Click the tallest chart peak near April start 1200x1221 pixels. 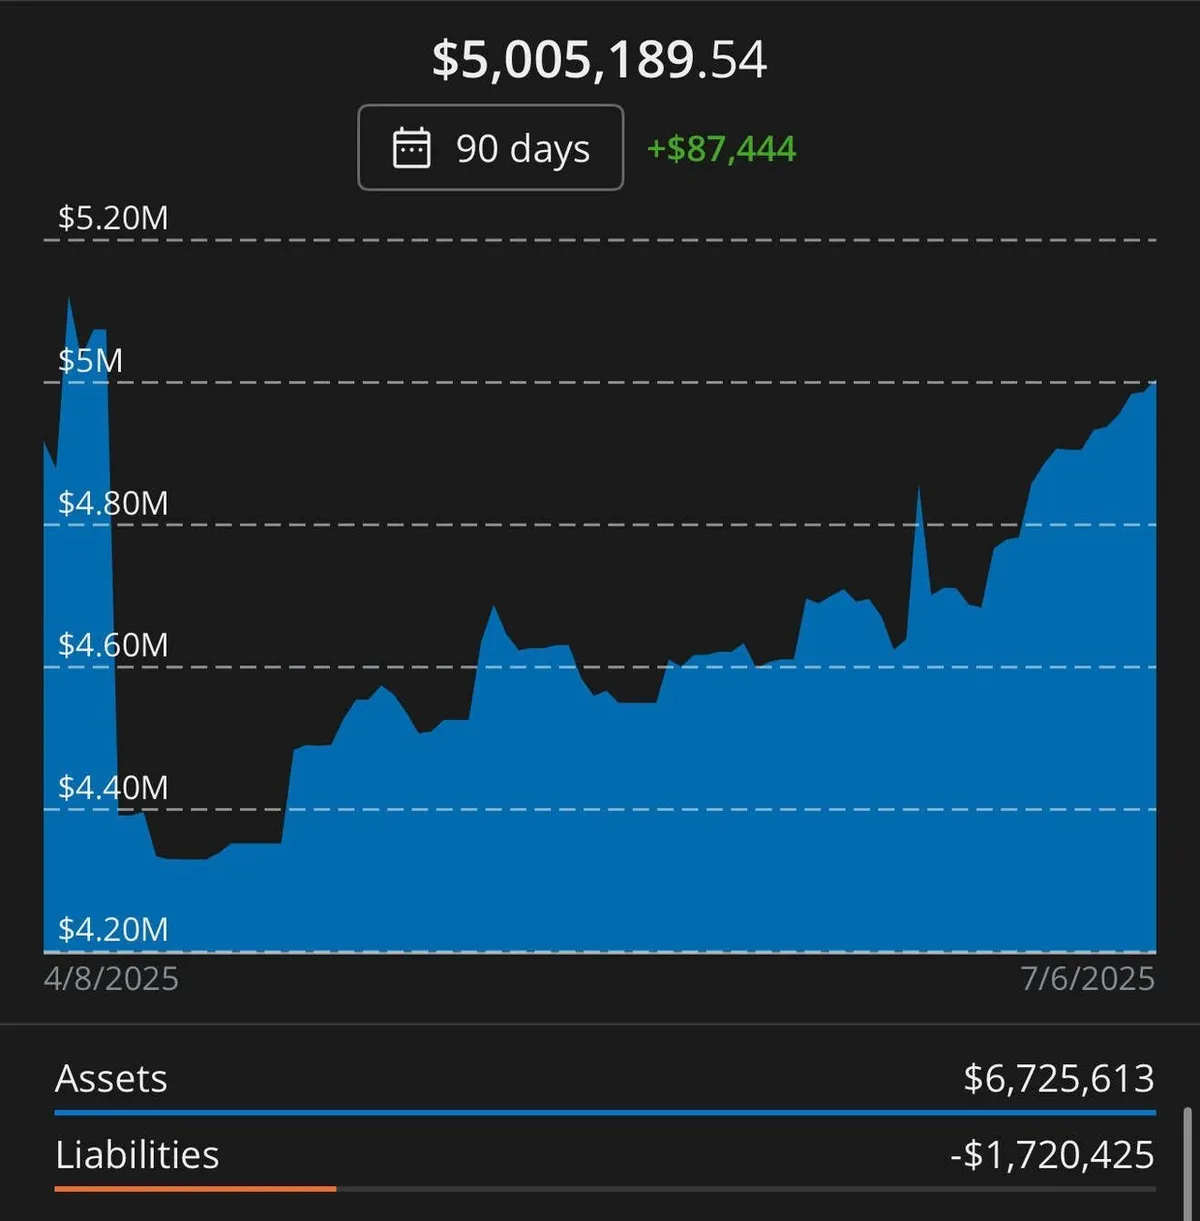[69, 300]
